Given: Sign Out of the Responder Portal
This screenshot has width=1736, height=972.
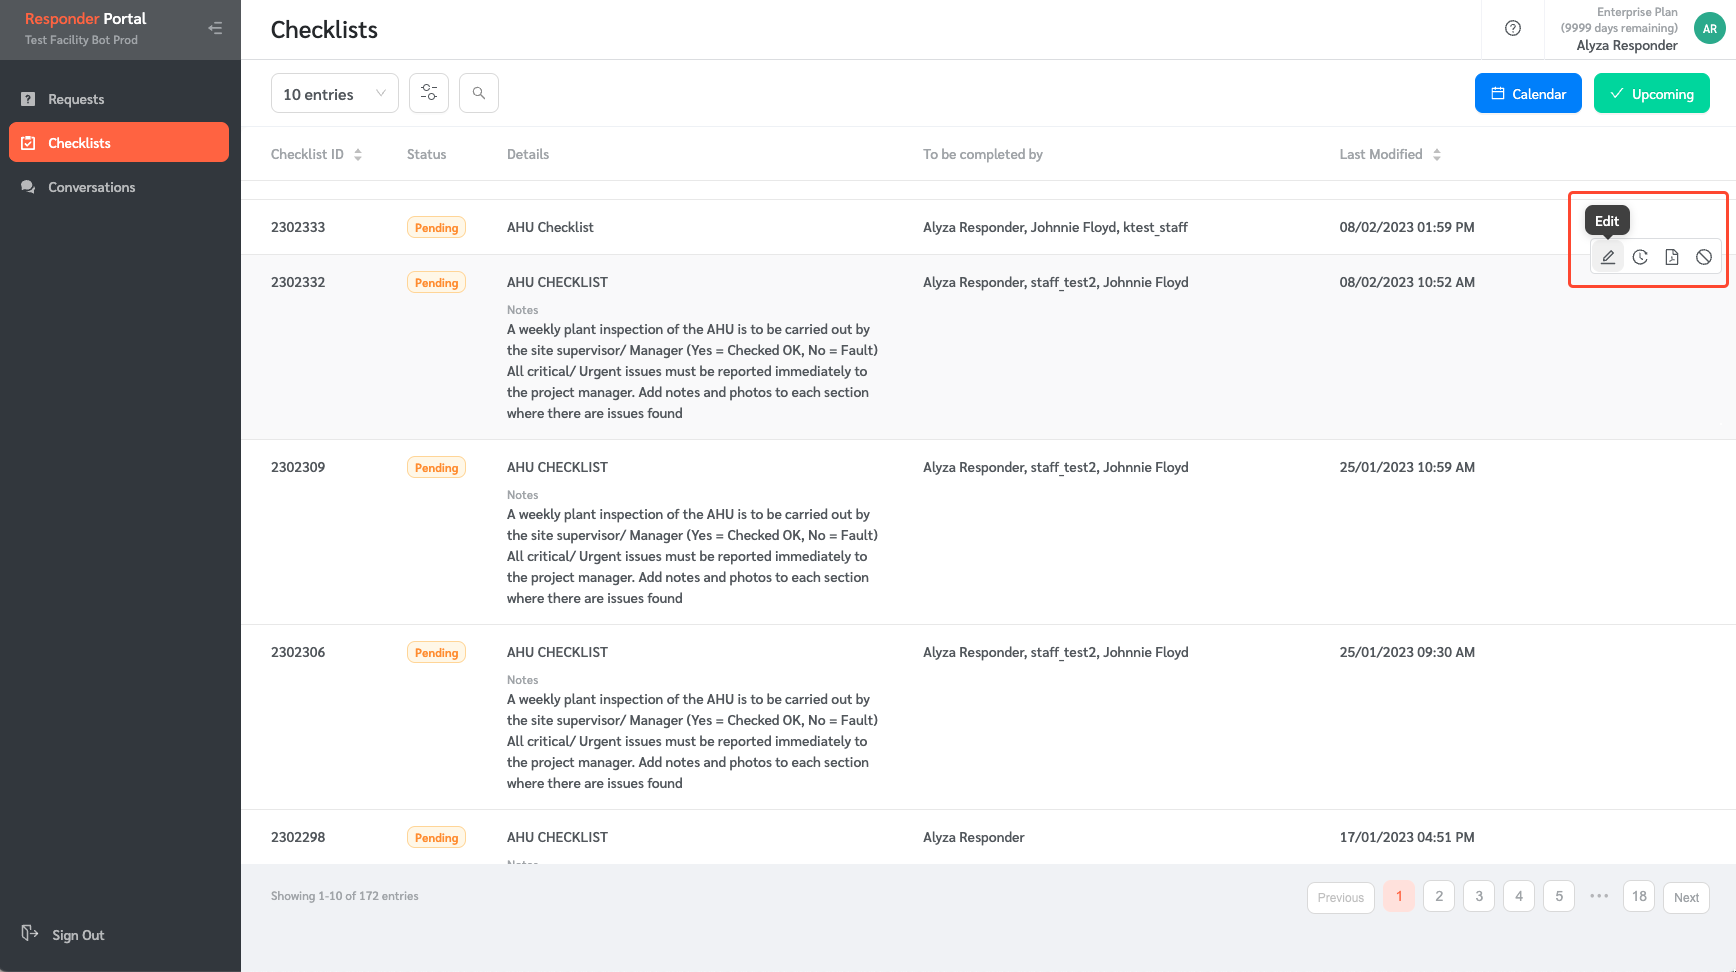Looking at the screenshot, I should click(77, 934).
